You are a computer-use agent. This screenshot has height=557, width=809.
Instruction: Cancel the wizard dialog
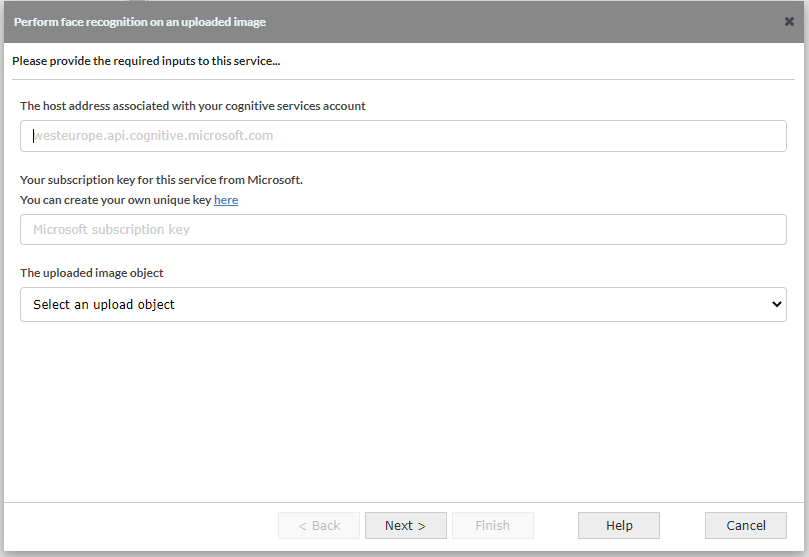point(745,525)
